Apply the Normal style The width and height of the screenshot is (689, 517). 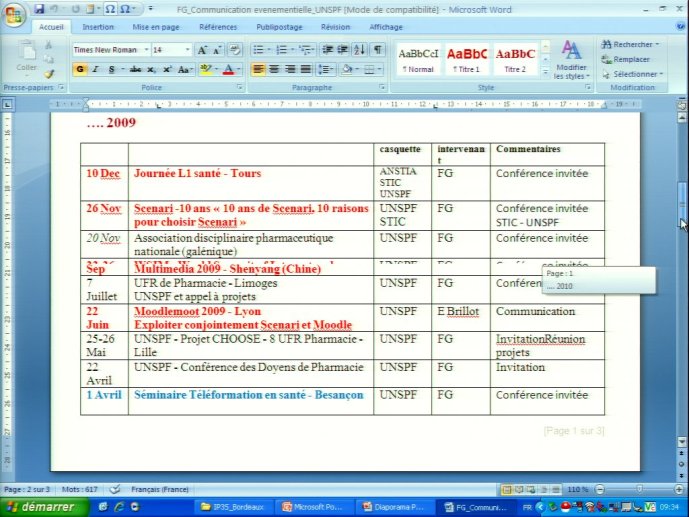click(x=418, y=60)
